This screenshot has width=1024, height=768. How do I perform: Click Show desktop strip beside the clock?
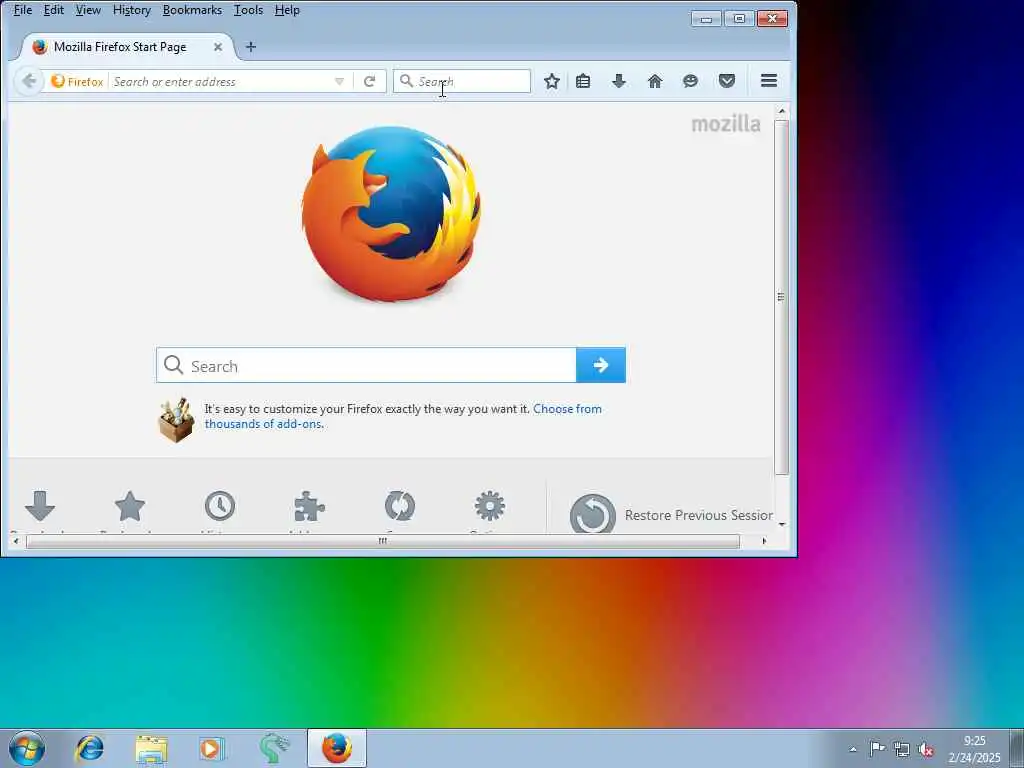click(1017, 748)
